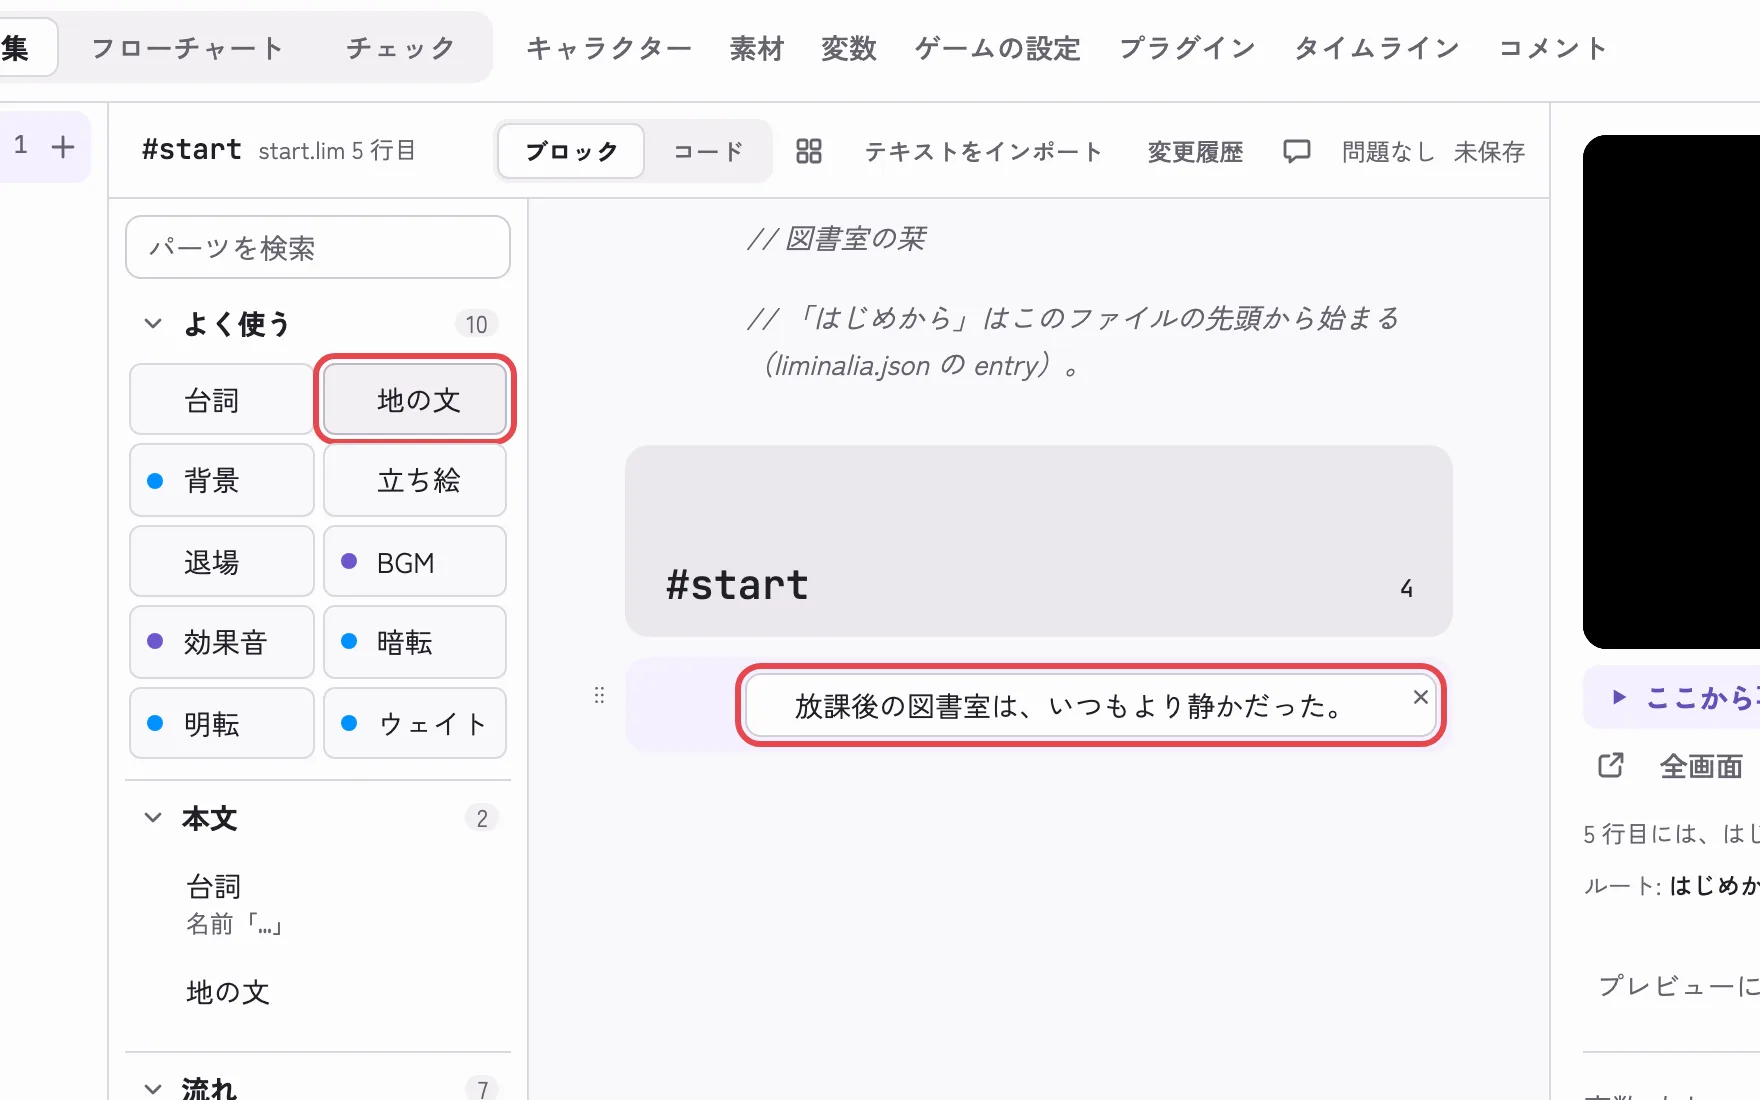Switch editor to コード mode
This screenshot has height=1100, width=1760.
tap(708, 151)
